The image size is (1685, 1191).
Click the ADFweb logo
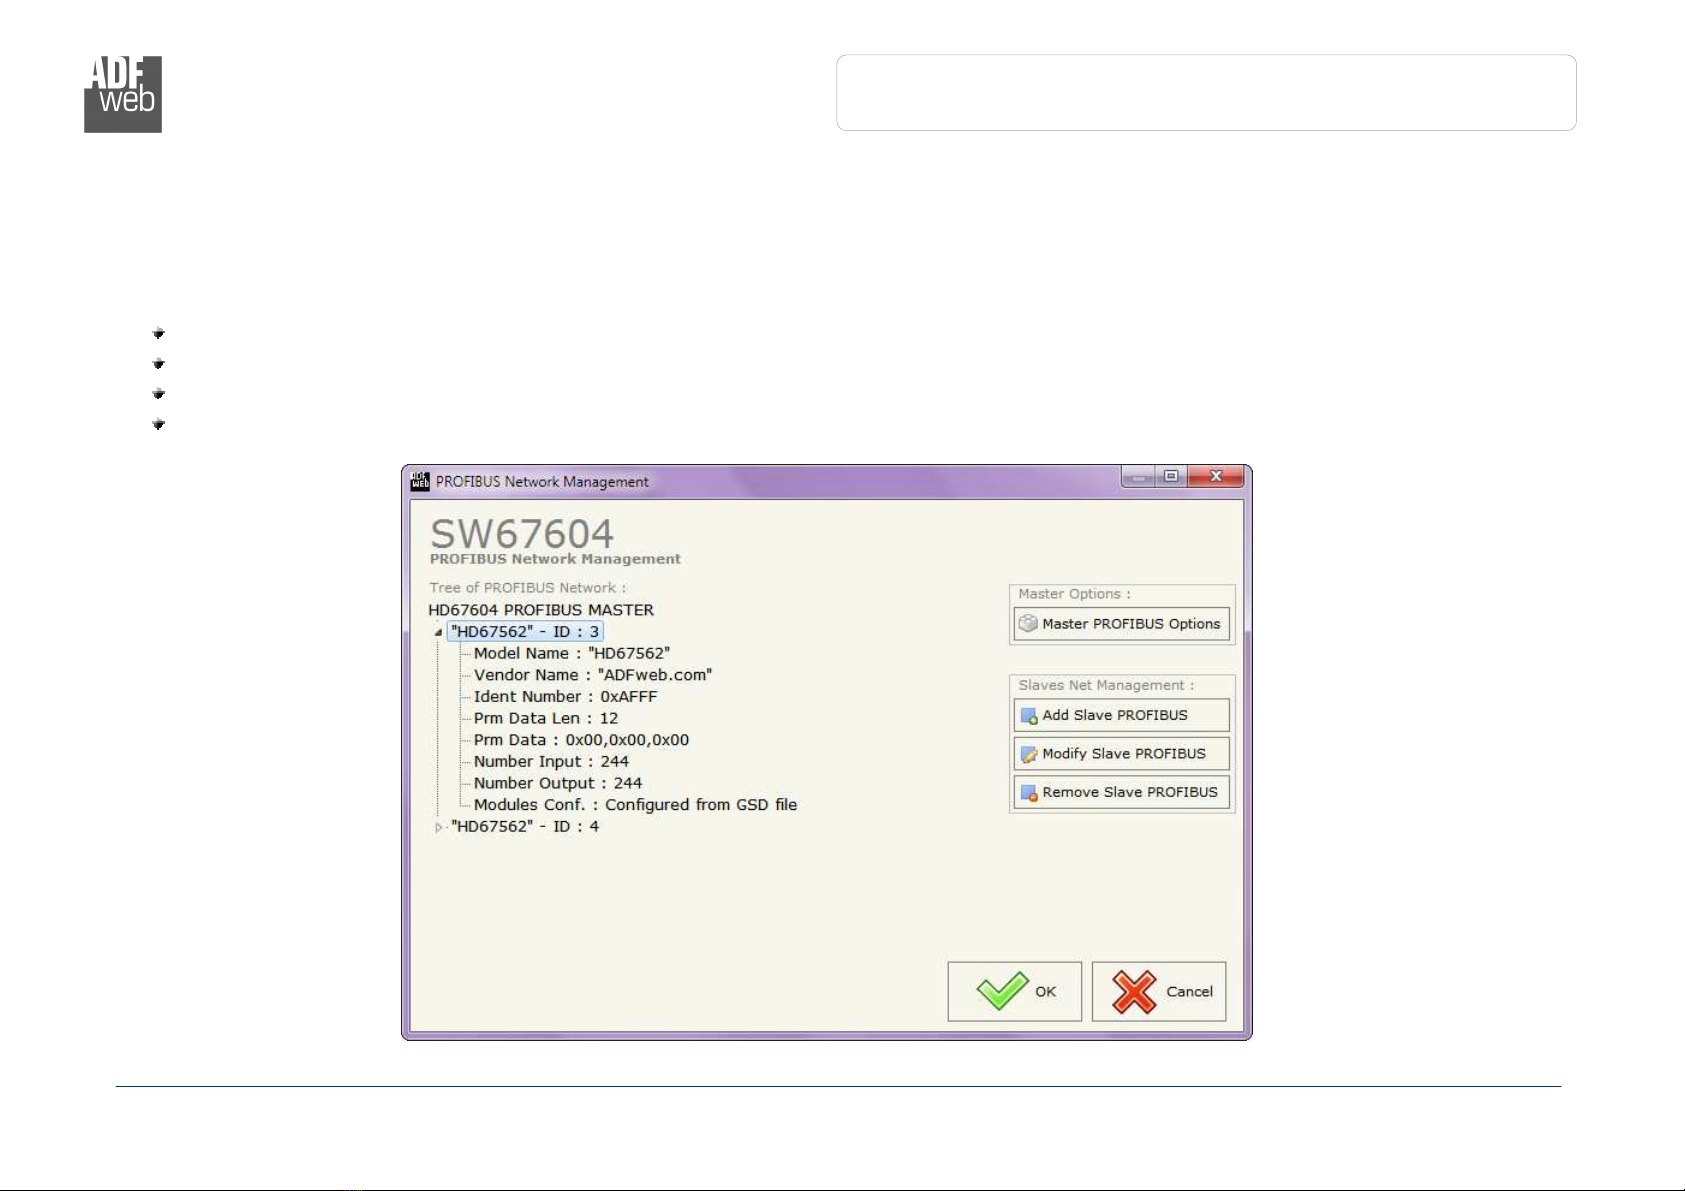(x=123, y=94)
